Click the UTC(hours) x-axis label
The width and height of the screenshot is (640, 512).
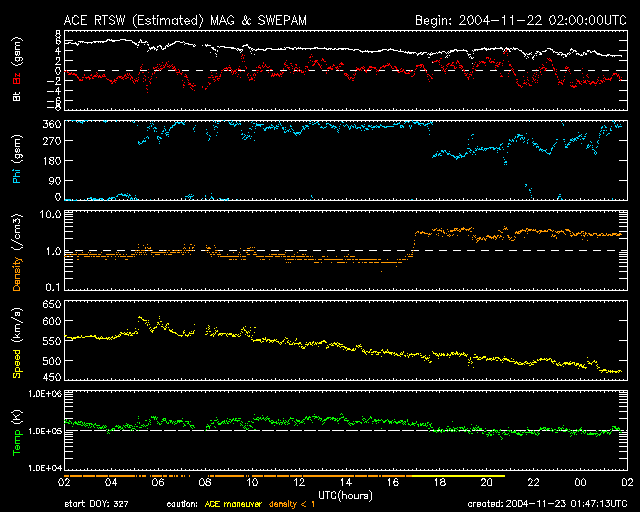[x=345, y=494]
